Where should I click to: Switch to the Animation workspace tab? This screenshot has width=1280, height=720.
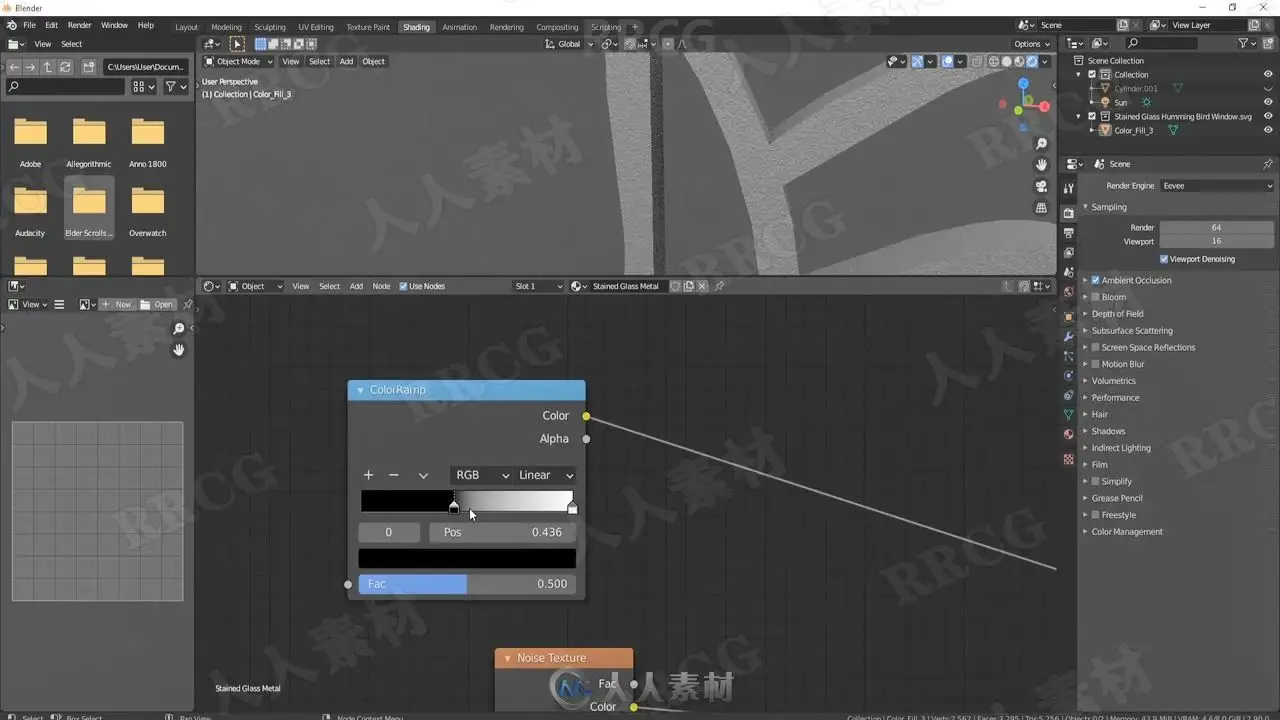[460, 27]
